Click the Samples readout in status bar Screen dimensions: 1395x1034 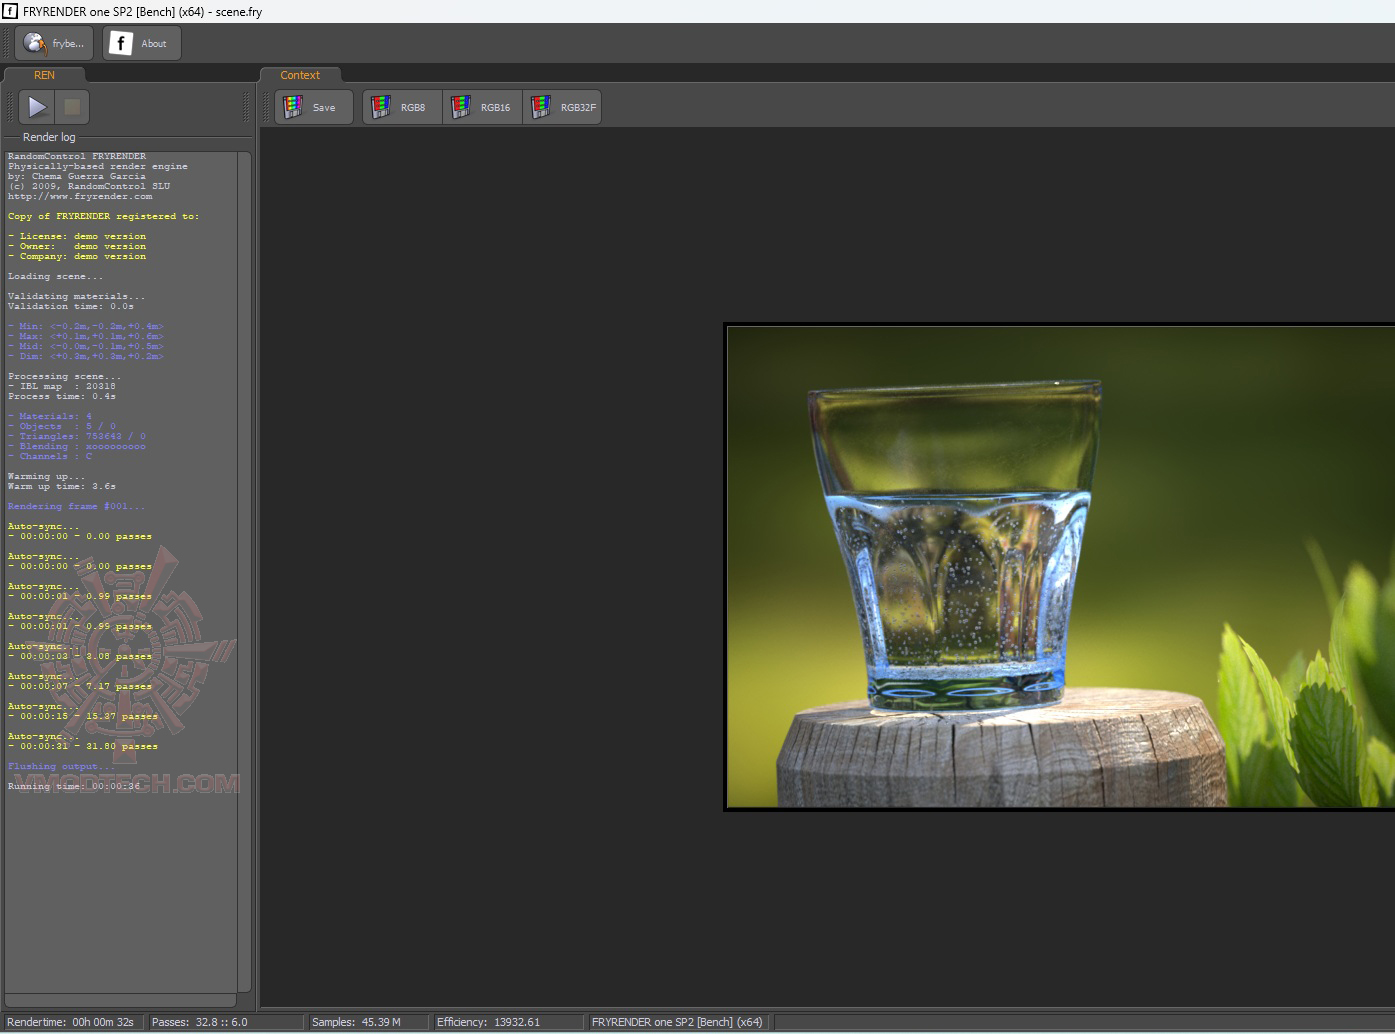point(356,1022)
